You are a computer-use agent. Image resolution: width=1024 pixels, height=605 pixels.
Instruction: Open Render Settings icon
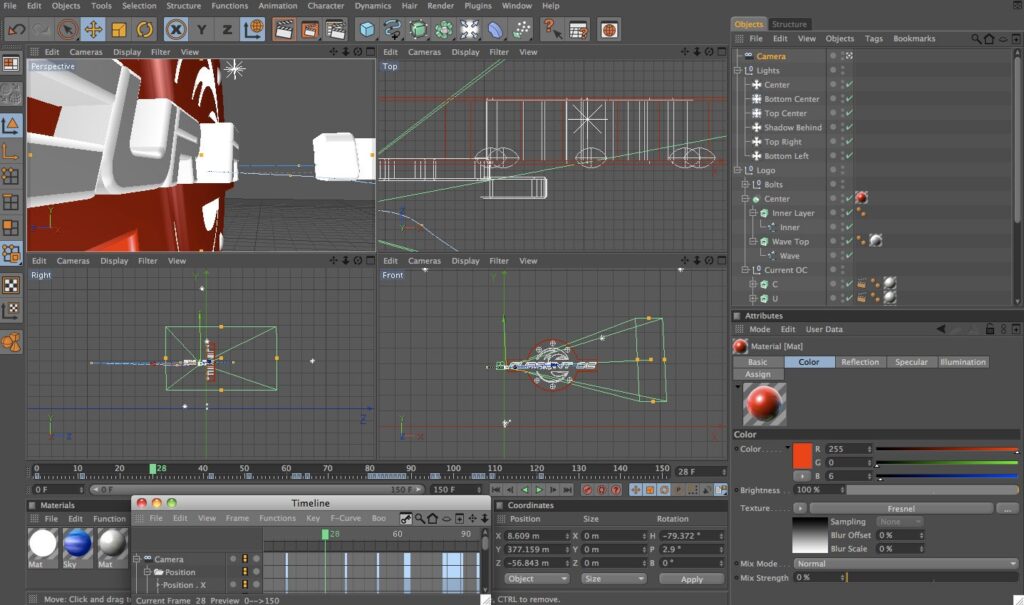336,29
